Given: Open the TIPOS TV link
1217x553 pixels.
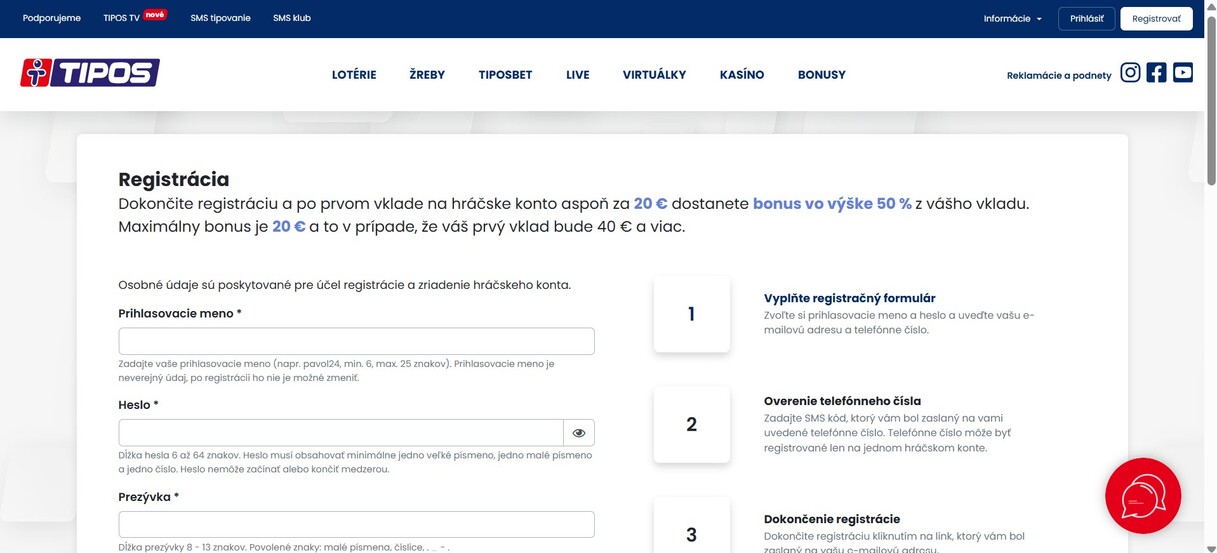Looking at the screenshot, I should point(122,18).
